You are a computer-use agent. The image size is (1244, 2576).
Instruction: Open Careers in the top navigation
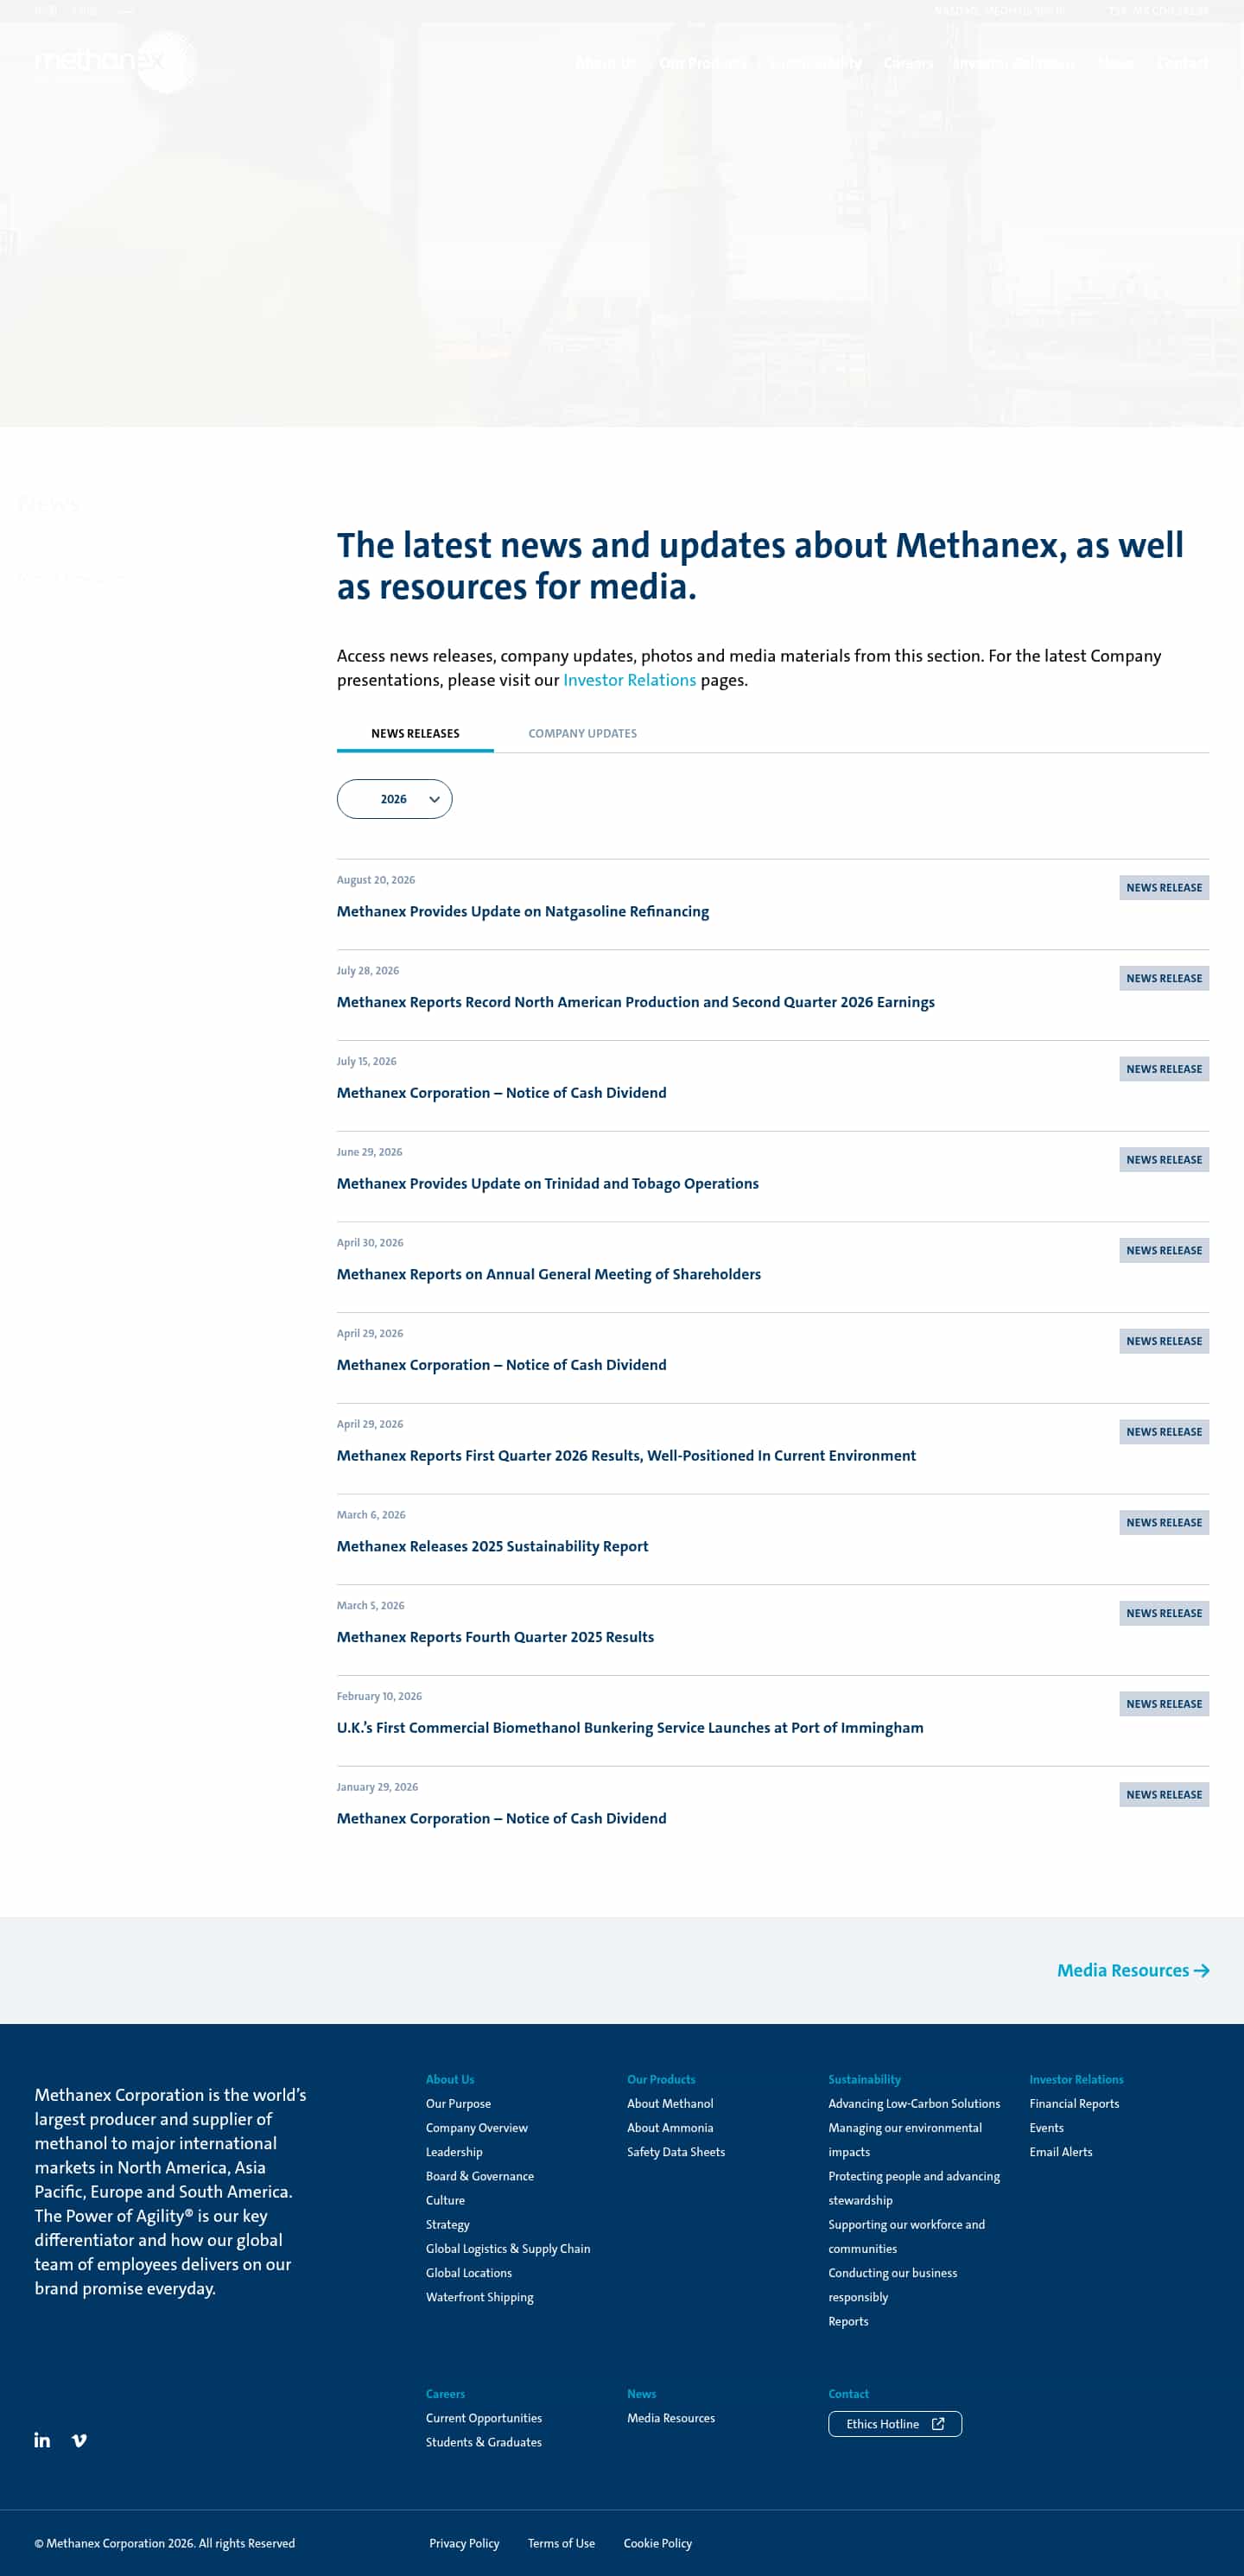point(908,63)
